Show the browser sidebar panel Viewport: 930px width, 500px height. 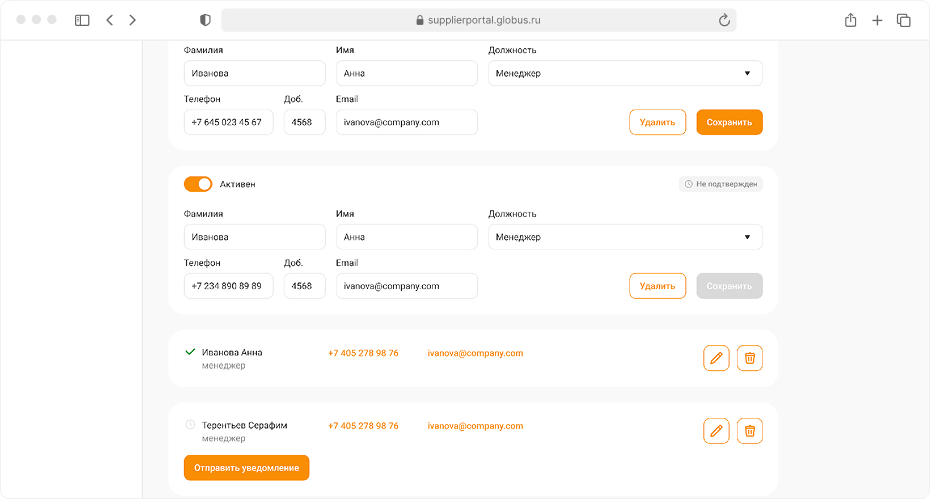[82, 20]
